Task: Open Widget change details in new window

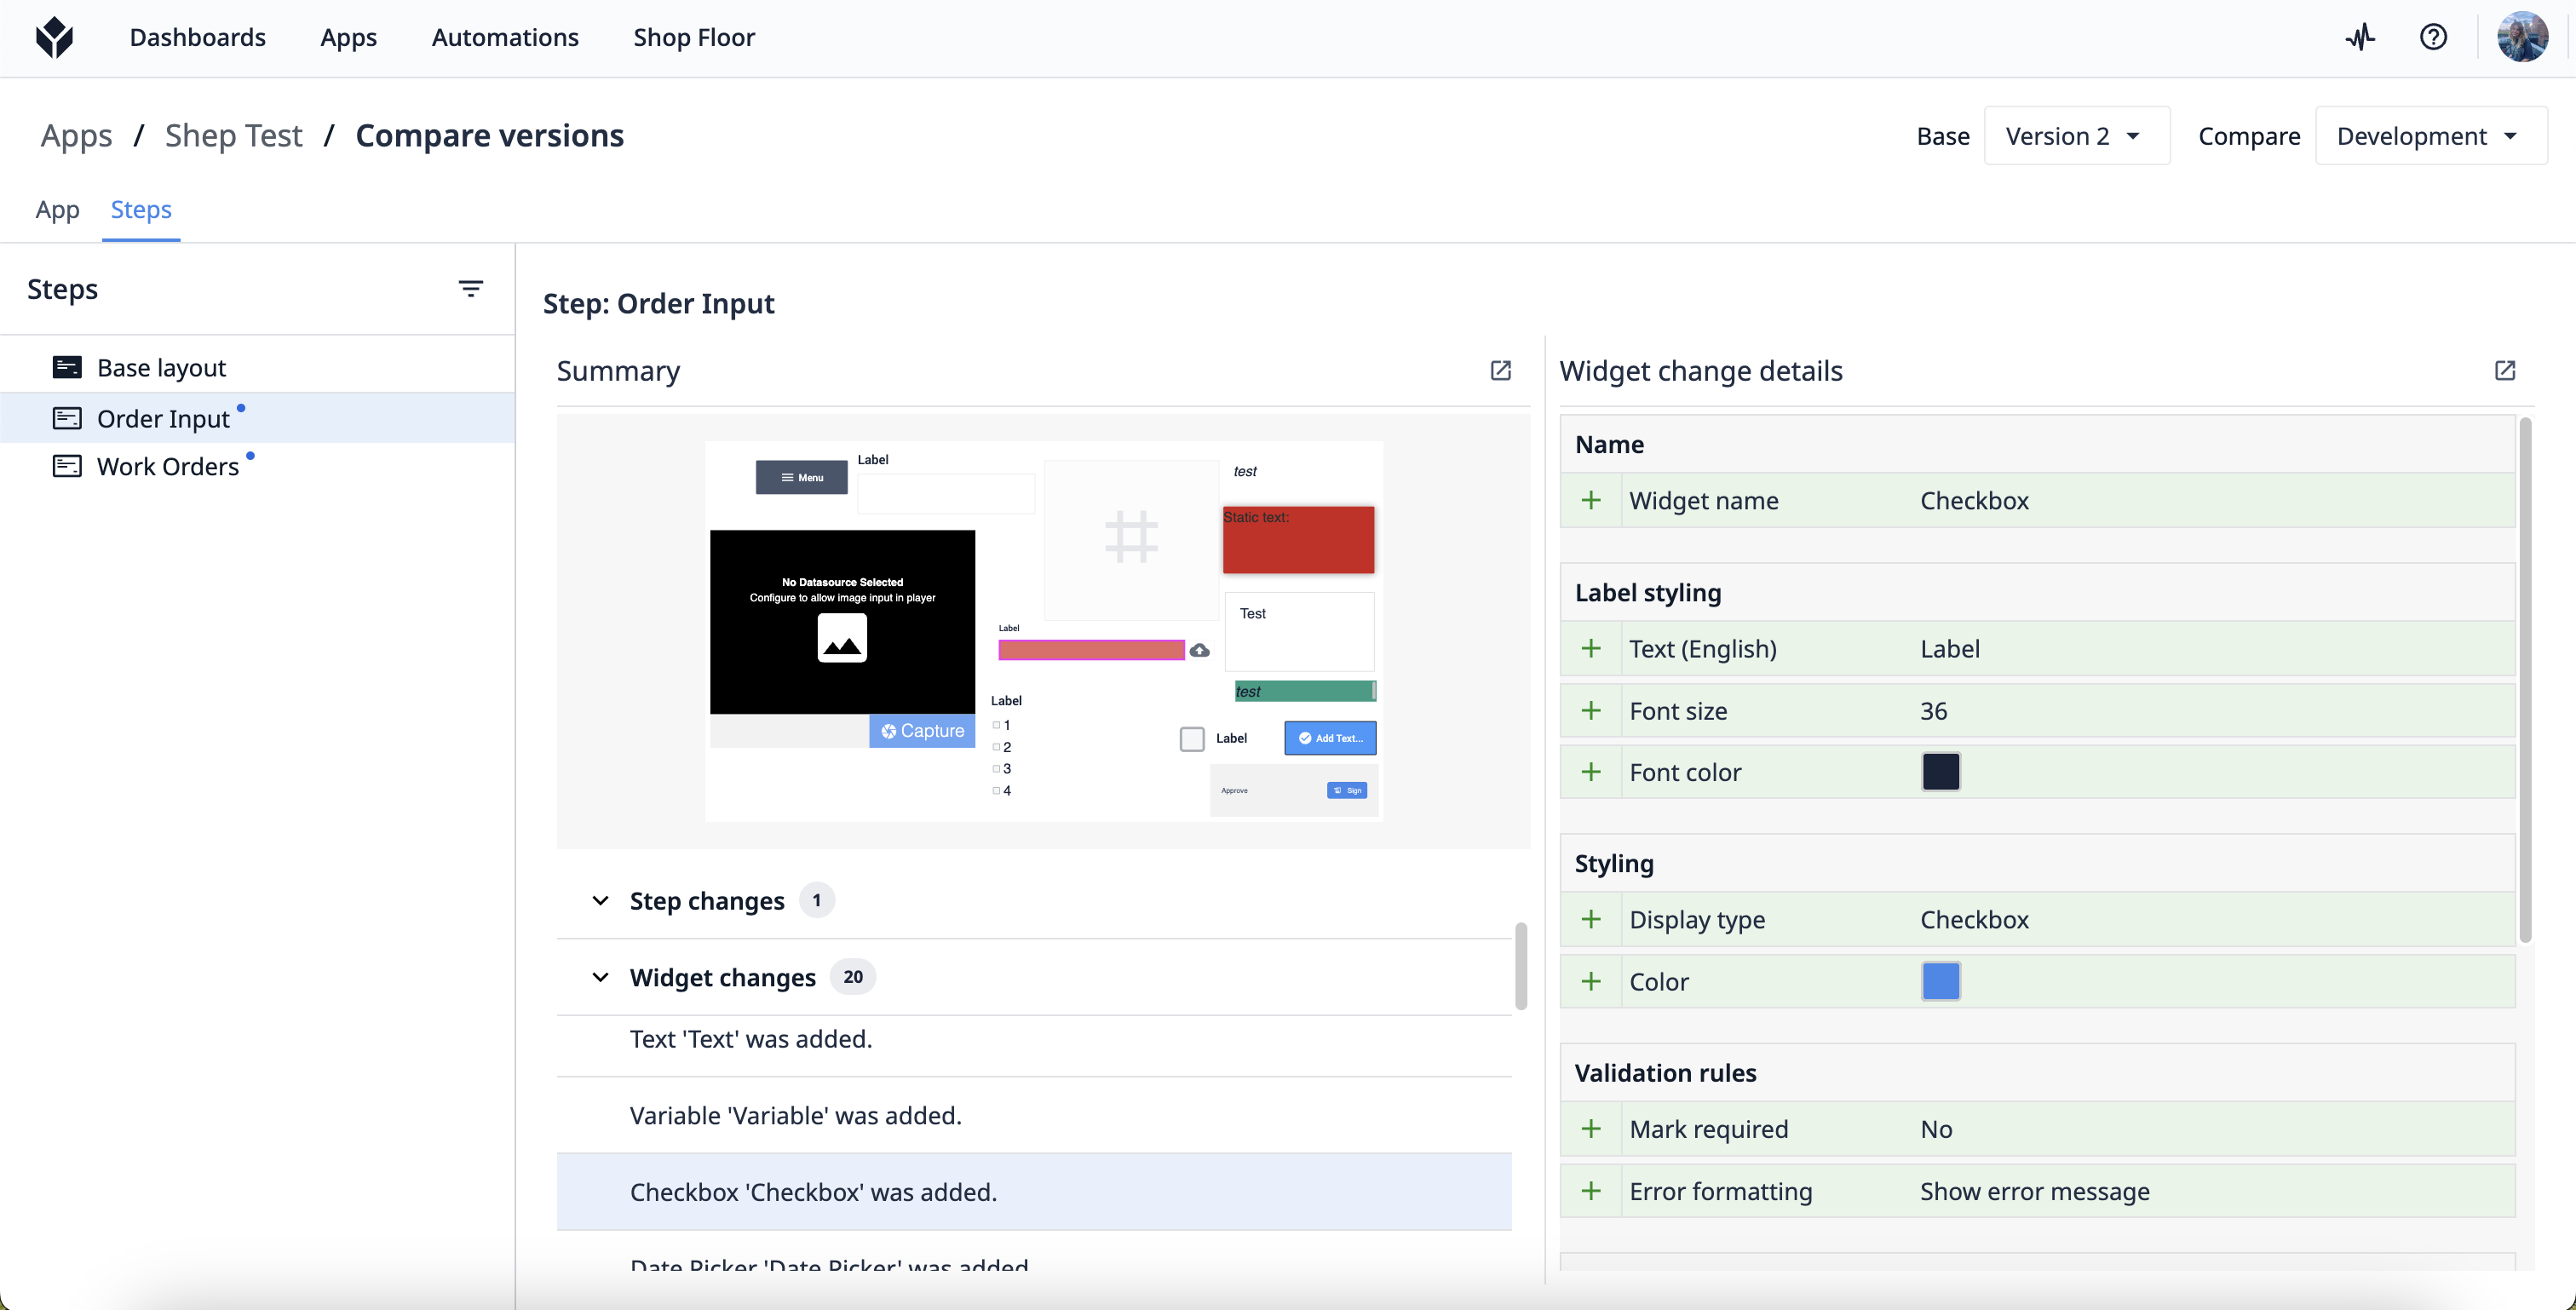Action: tap(2506, 371)
